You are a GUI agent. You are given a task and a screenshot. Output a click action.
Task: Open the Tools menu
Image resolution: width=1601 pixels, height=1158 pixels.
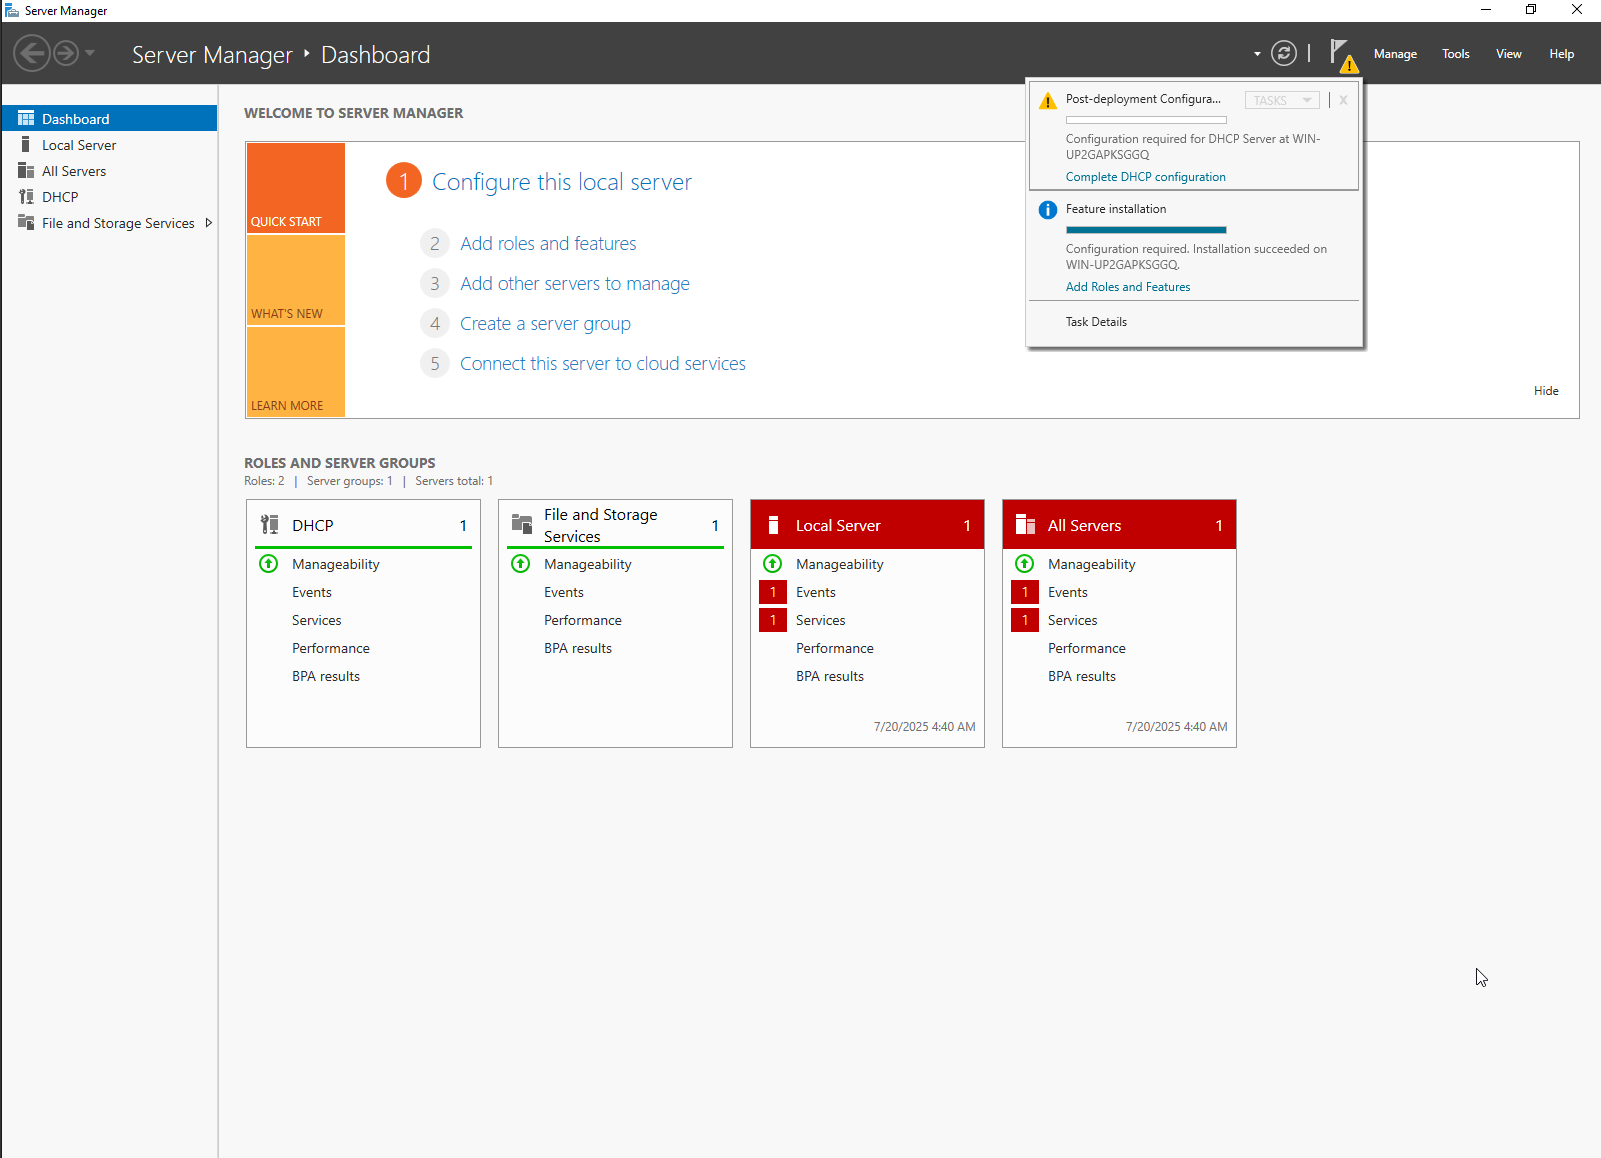coord(1455,54)
